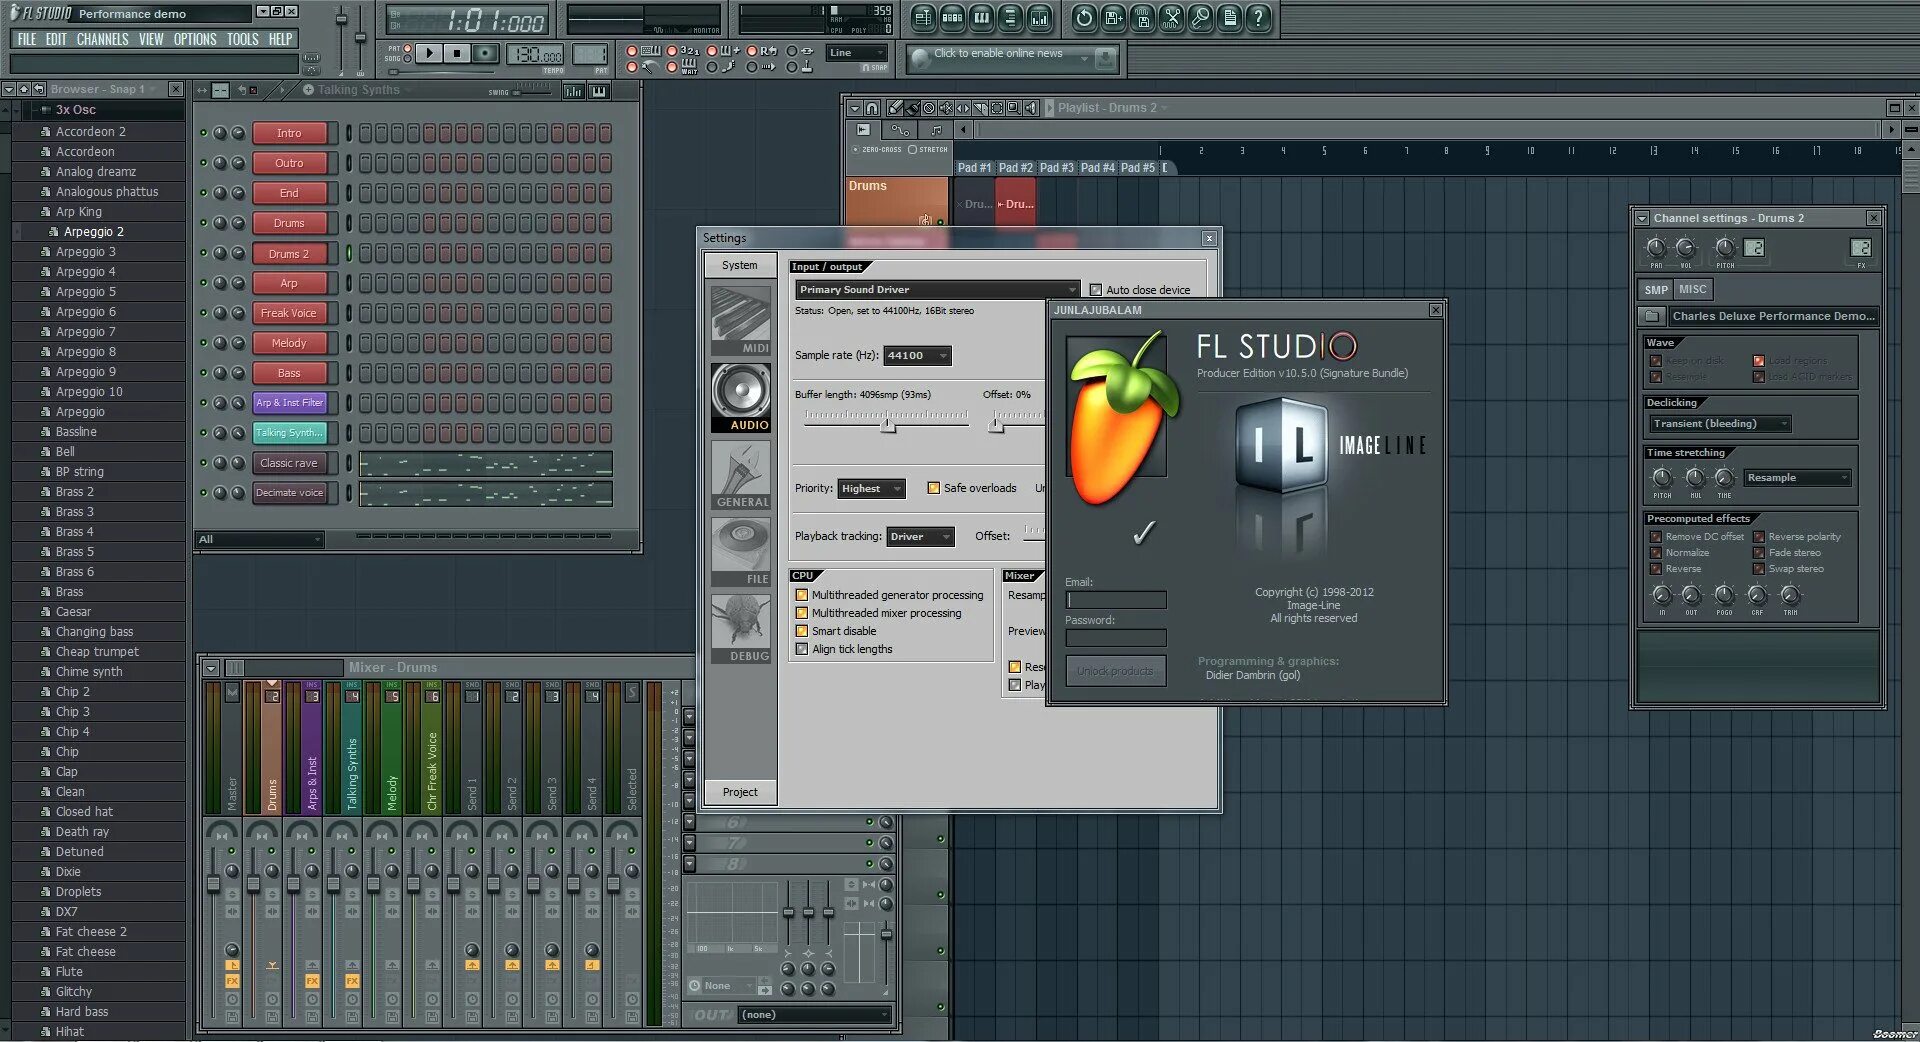Click the Melody channel button
Screen dimensions: 1920x1042
[x=289, y=343]
